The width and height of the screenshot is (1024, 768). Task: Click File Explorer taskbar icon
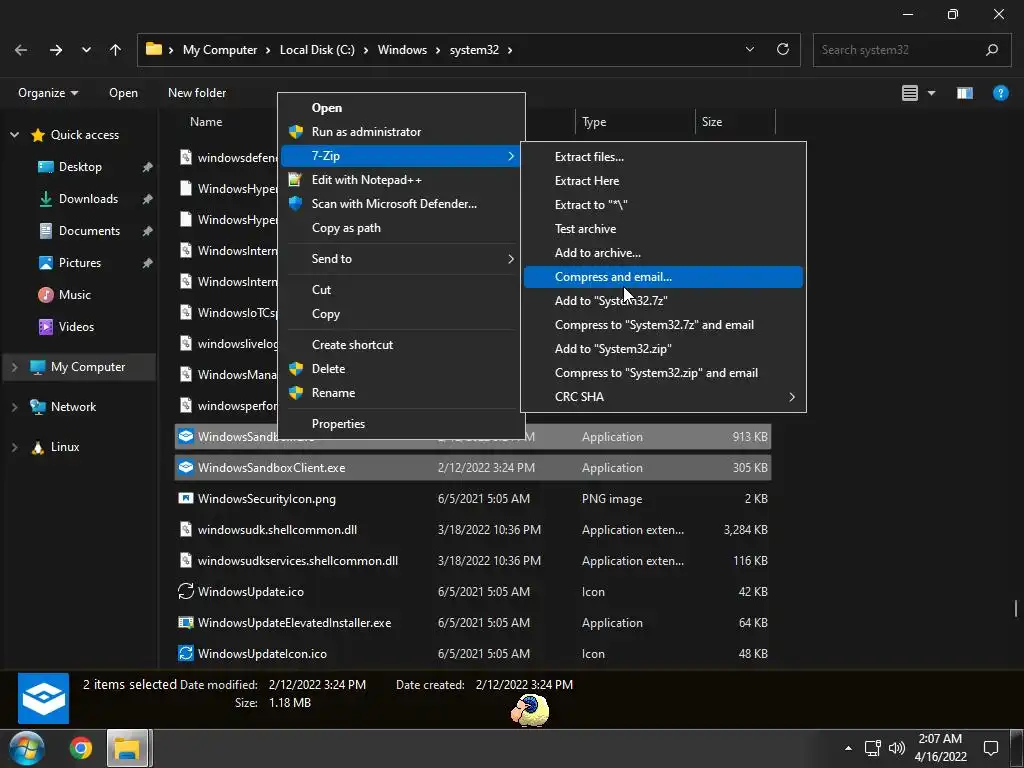tap(128, 748)
